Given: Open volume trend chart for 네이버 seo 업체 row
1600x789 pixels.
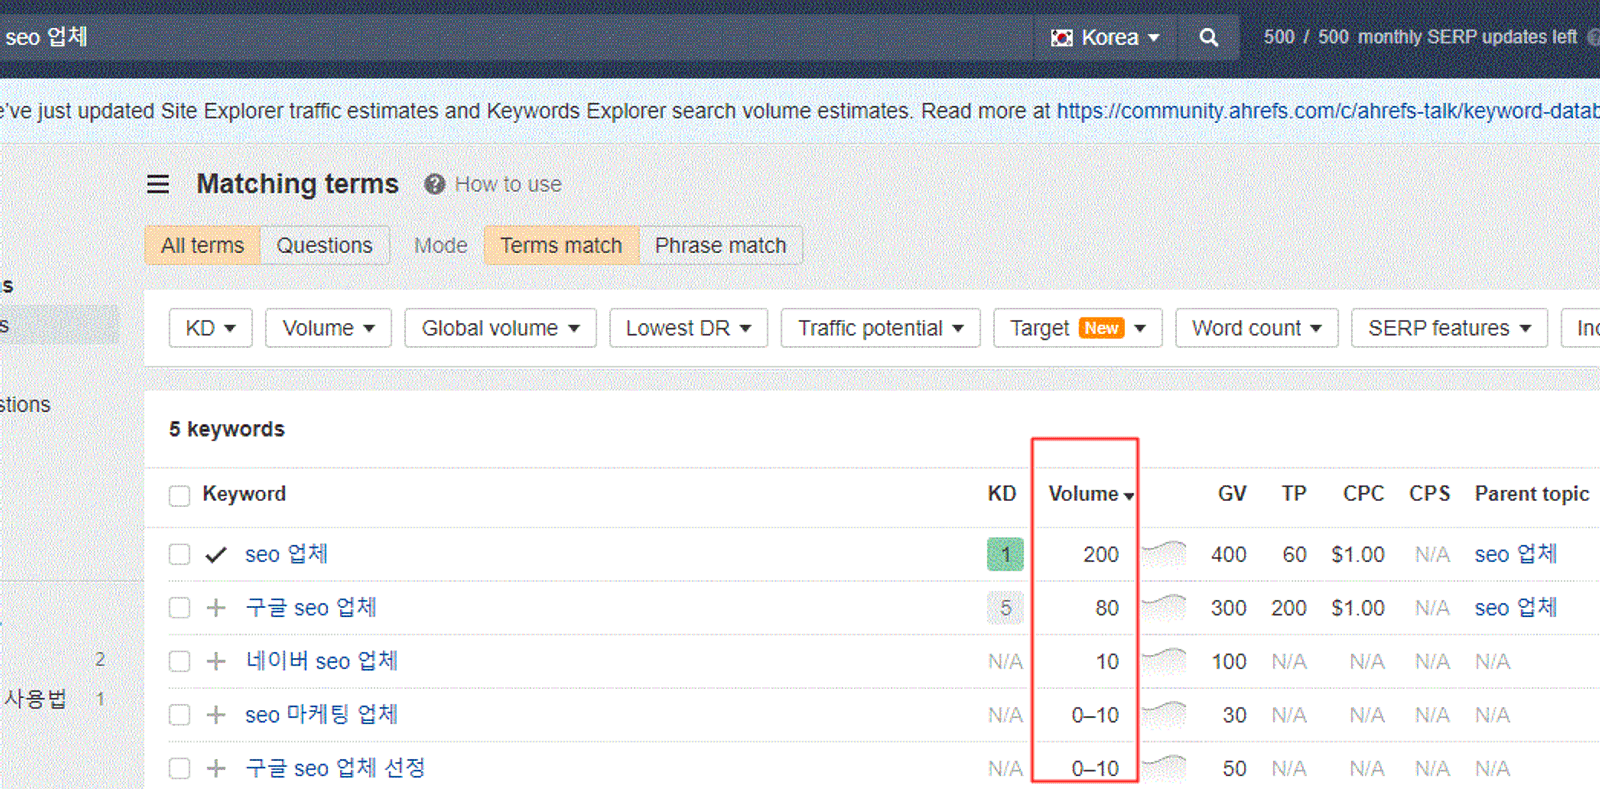Looking at the screenshot, I should click(1164, 661).
